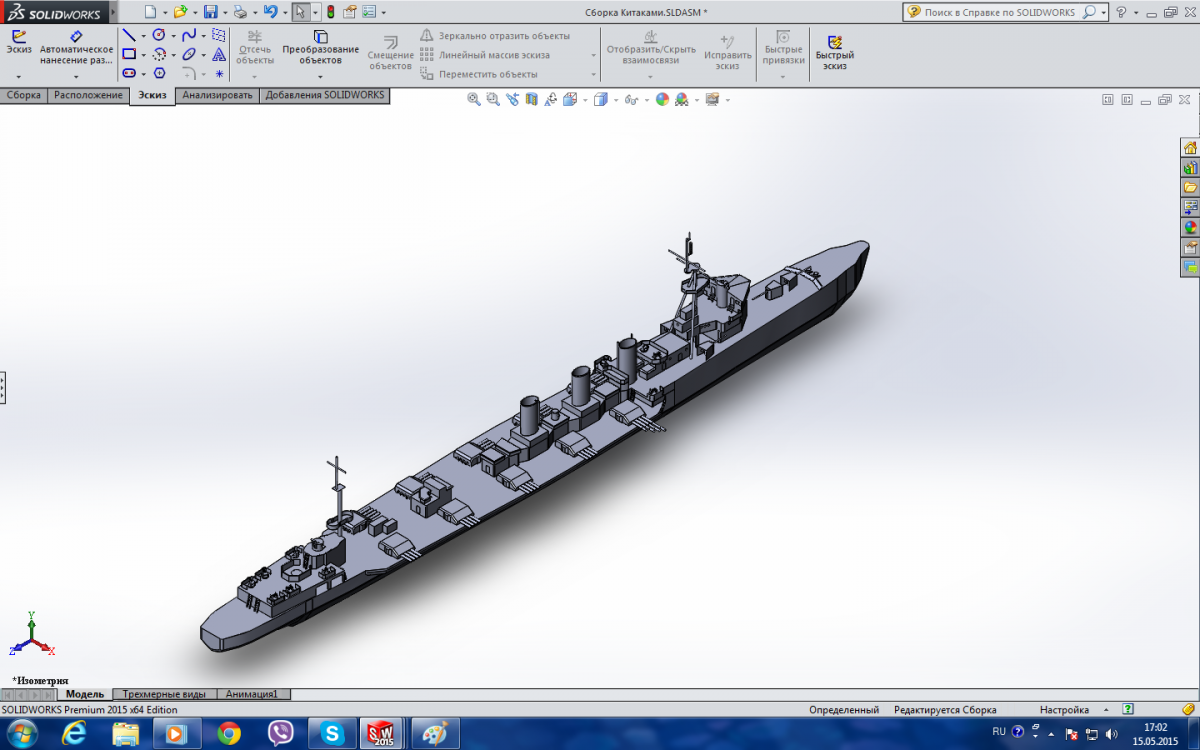Select the Straight Slot tool
Screen dimensions: 1200x750
tap(129, 73)
